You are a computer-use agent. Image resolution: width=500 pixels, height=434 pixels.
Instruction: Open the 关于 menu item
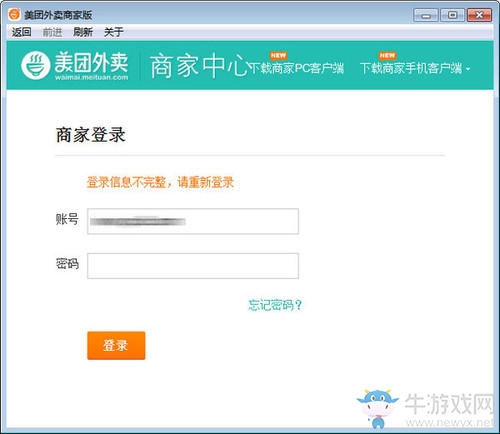[x=114, y=32]
